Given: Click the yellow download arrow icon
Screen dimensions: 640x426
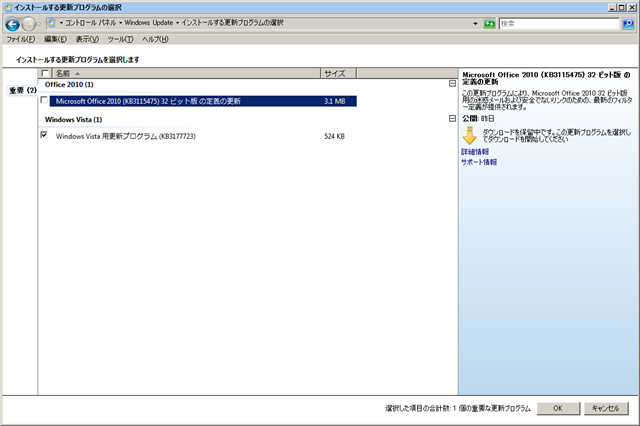Looking at the screenshot, I should [469, 135].
